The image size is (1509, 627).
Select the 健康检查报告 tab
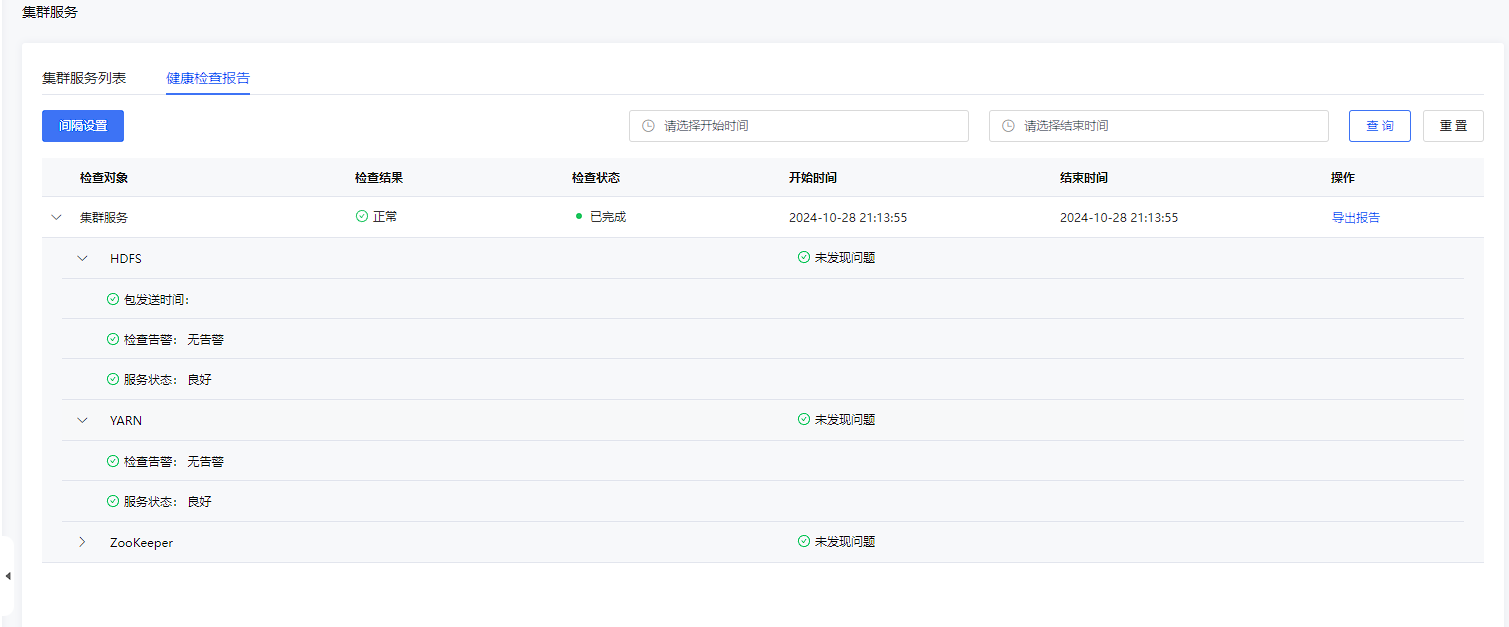208,78
